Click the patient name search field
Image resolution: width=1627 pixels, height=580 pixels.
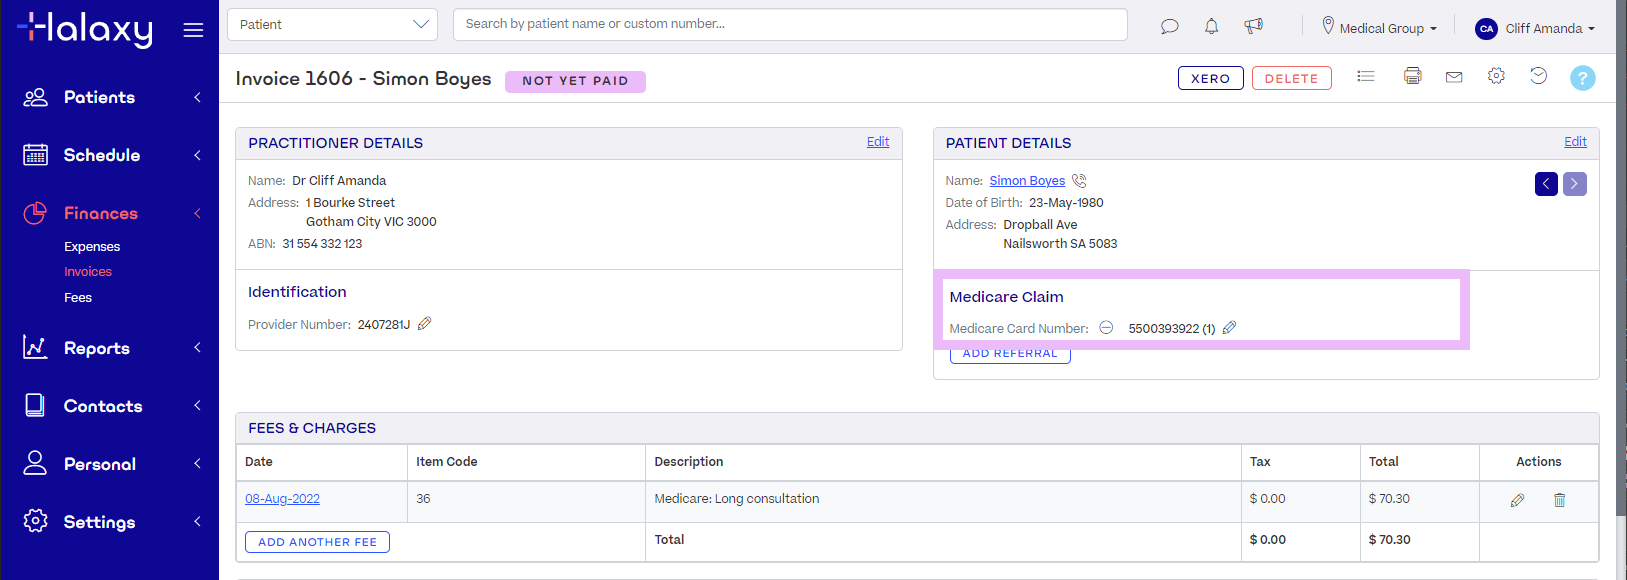pos(790,25)
